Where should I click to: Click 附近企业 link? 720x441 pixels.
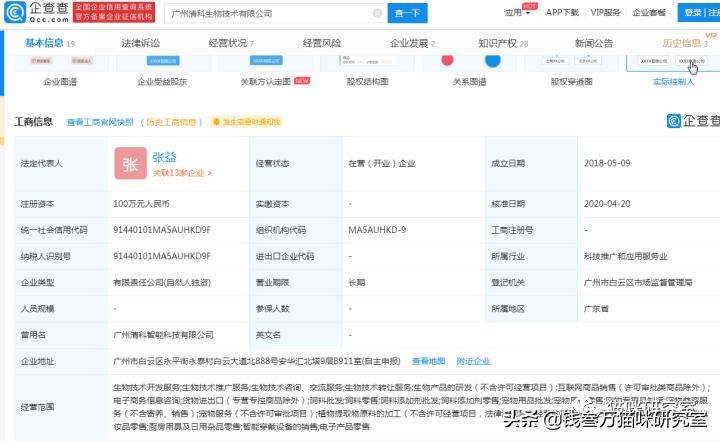tap(473, 361)
